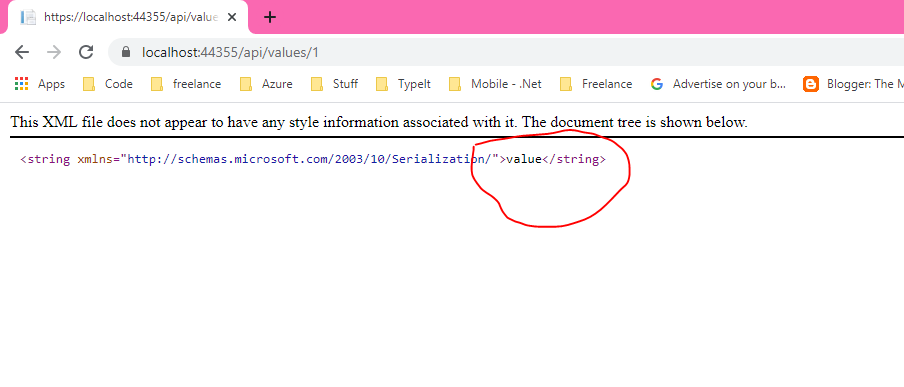Open the Stuff bookmarks folder
The width and height of the screenshot is (904, 387).
pyautogui.click(x=334, y=84)
